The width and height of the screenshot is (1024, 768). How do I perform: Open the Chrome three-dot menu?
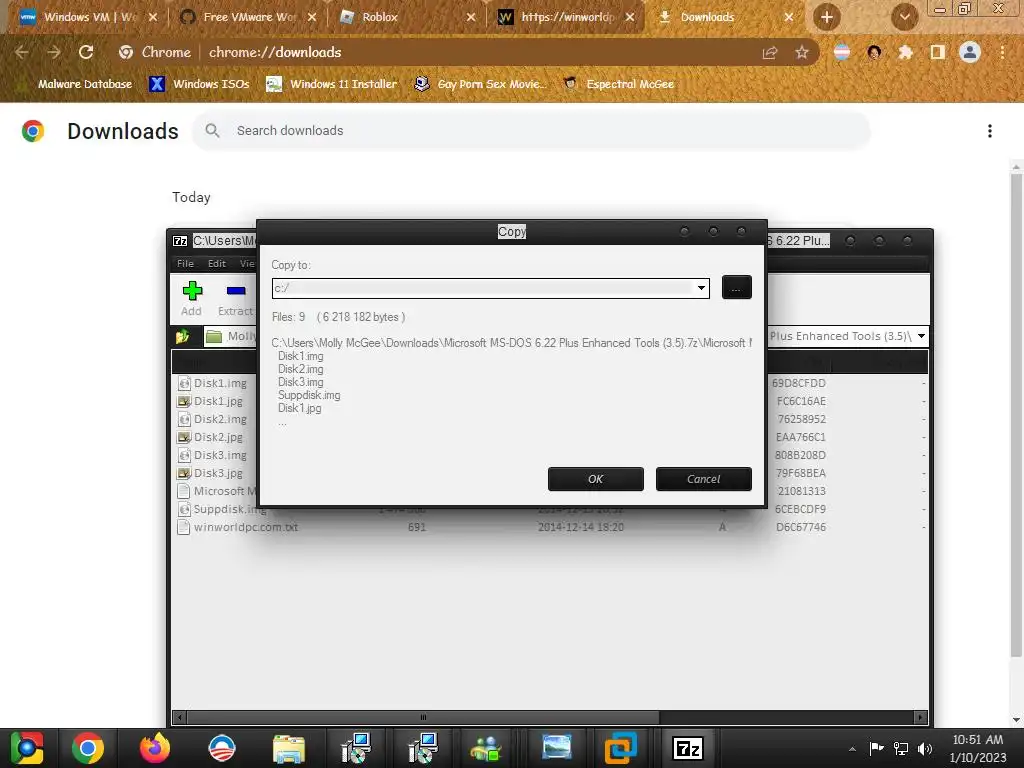tap(1002, 52)
